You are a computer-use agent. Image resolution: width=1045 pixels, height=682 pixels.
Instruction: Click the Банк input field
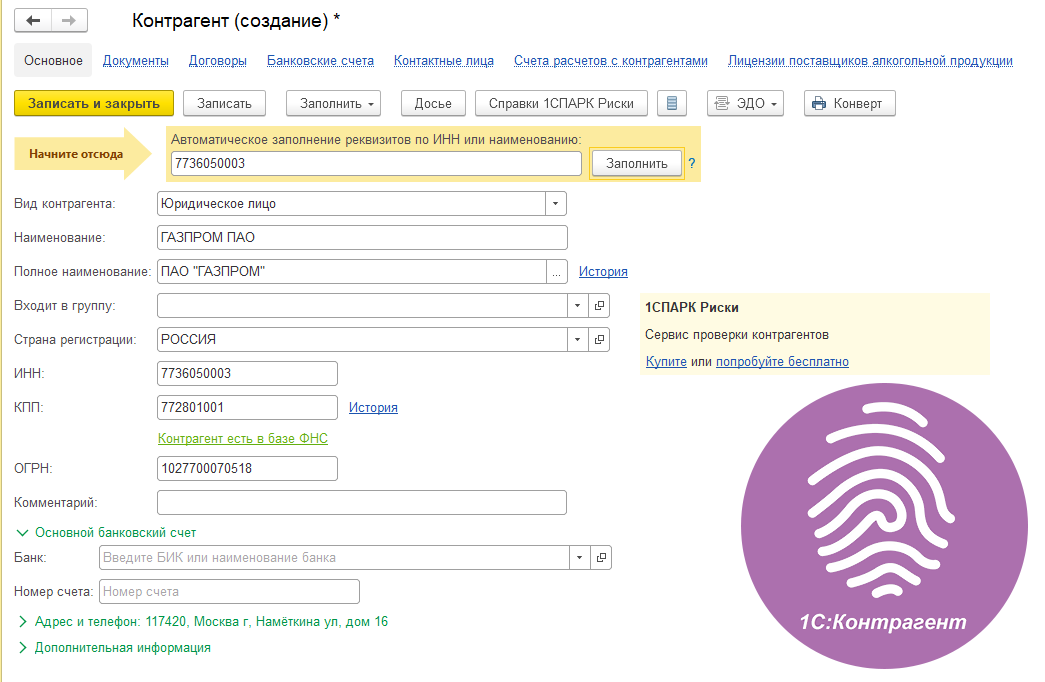click(335, 557)
